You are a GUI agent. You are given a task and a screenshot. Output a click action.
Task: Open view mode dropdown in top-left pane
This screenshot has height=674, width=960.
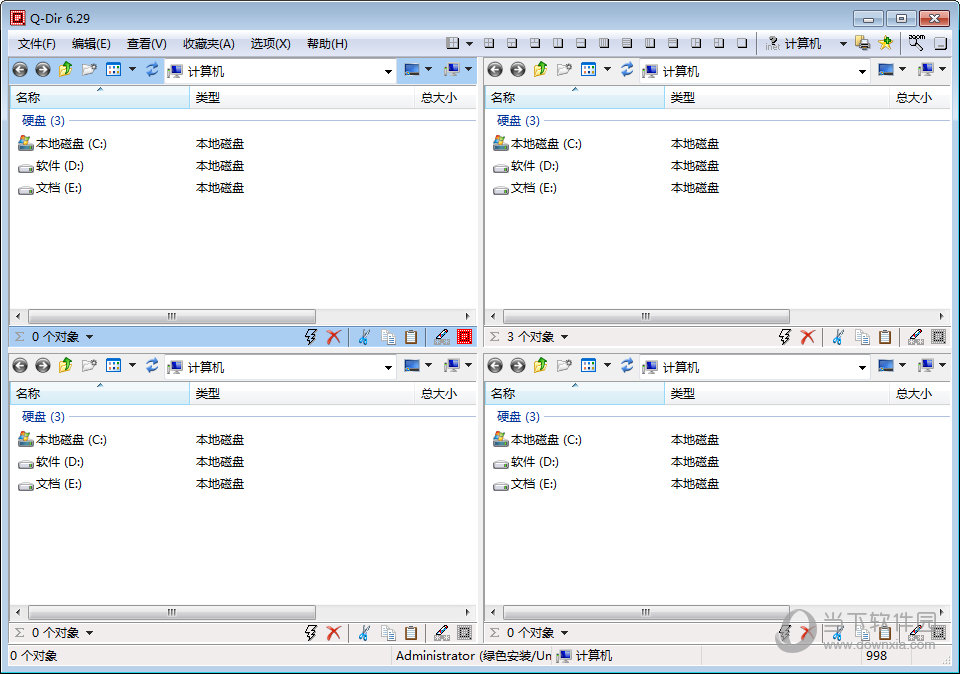[132, 70]
